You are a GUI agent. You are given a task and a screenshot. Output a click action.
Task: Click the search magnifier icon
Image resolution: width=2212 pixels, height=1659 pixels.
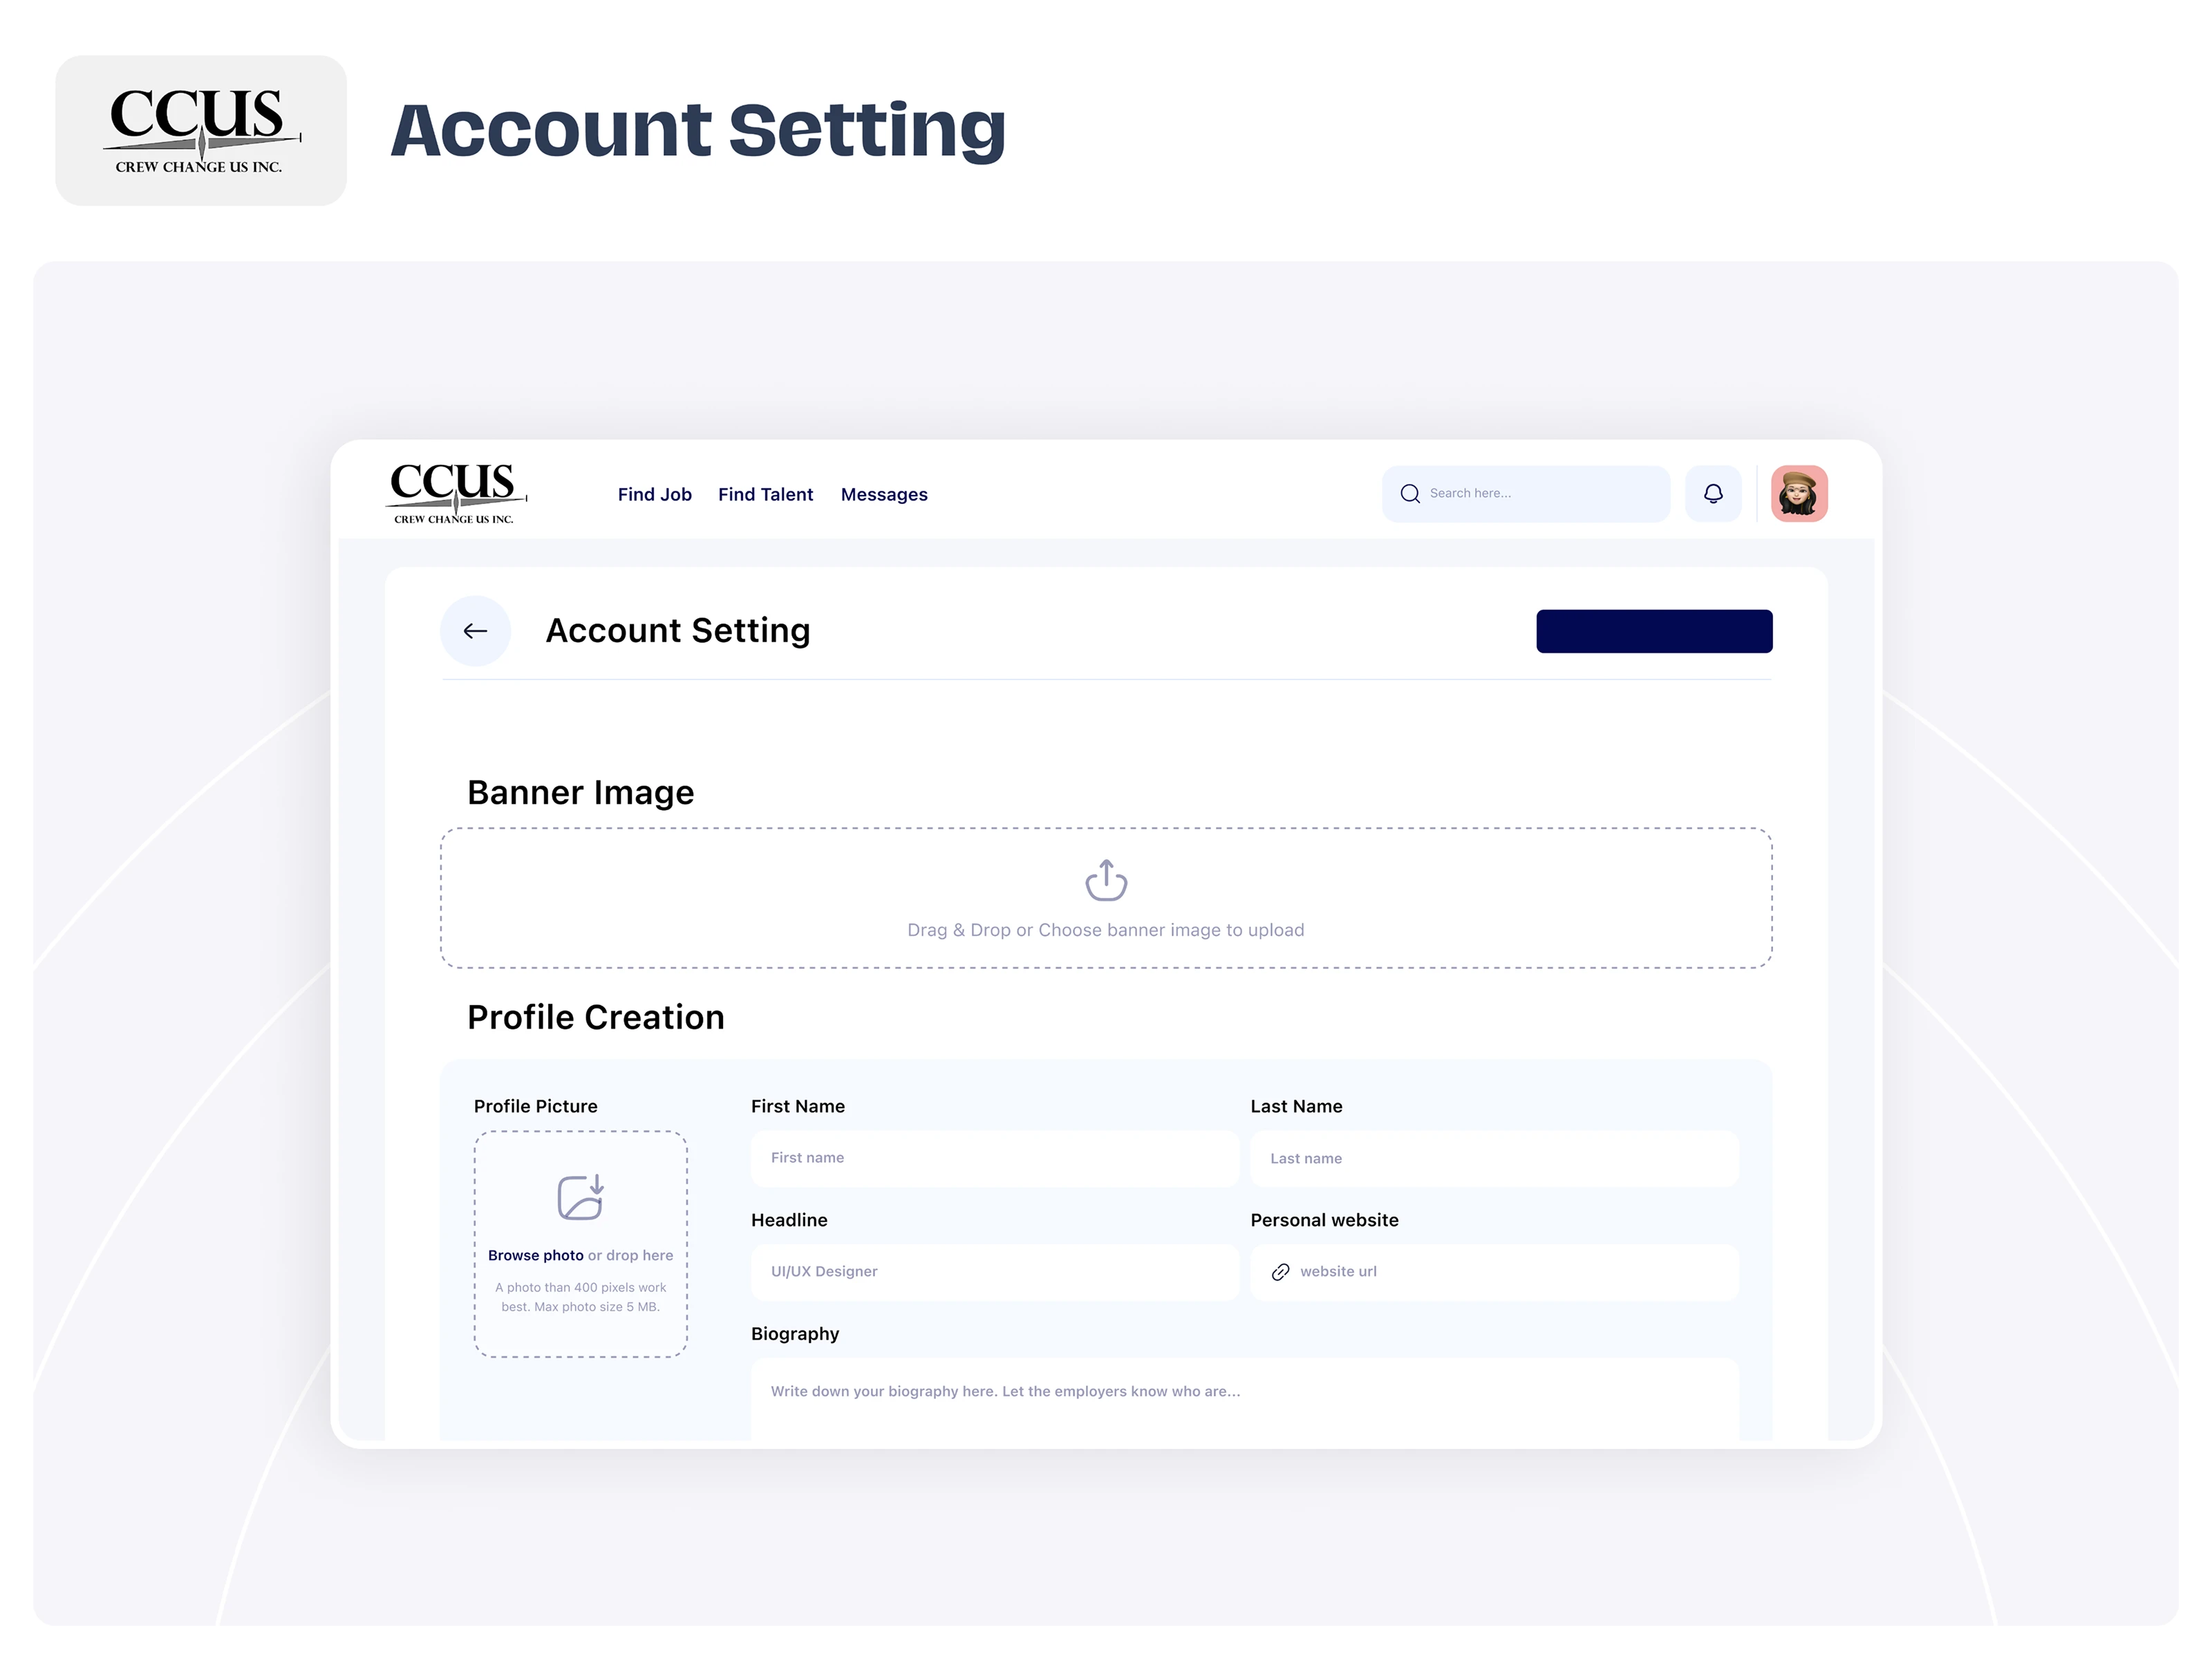click(1410, 494)
